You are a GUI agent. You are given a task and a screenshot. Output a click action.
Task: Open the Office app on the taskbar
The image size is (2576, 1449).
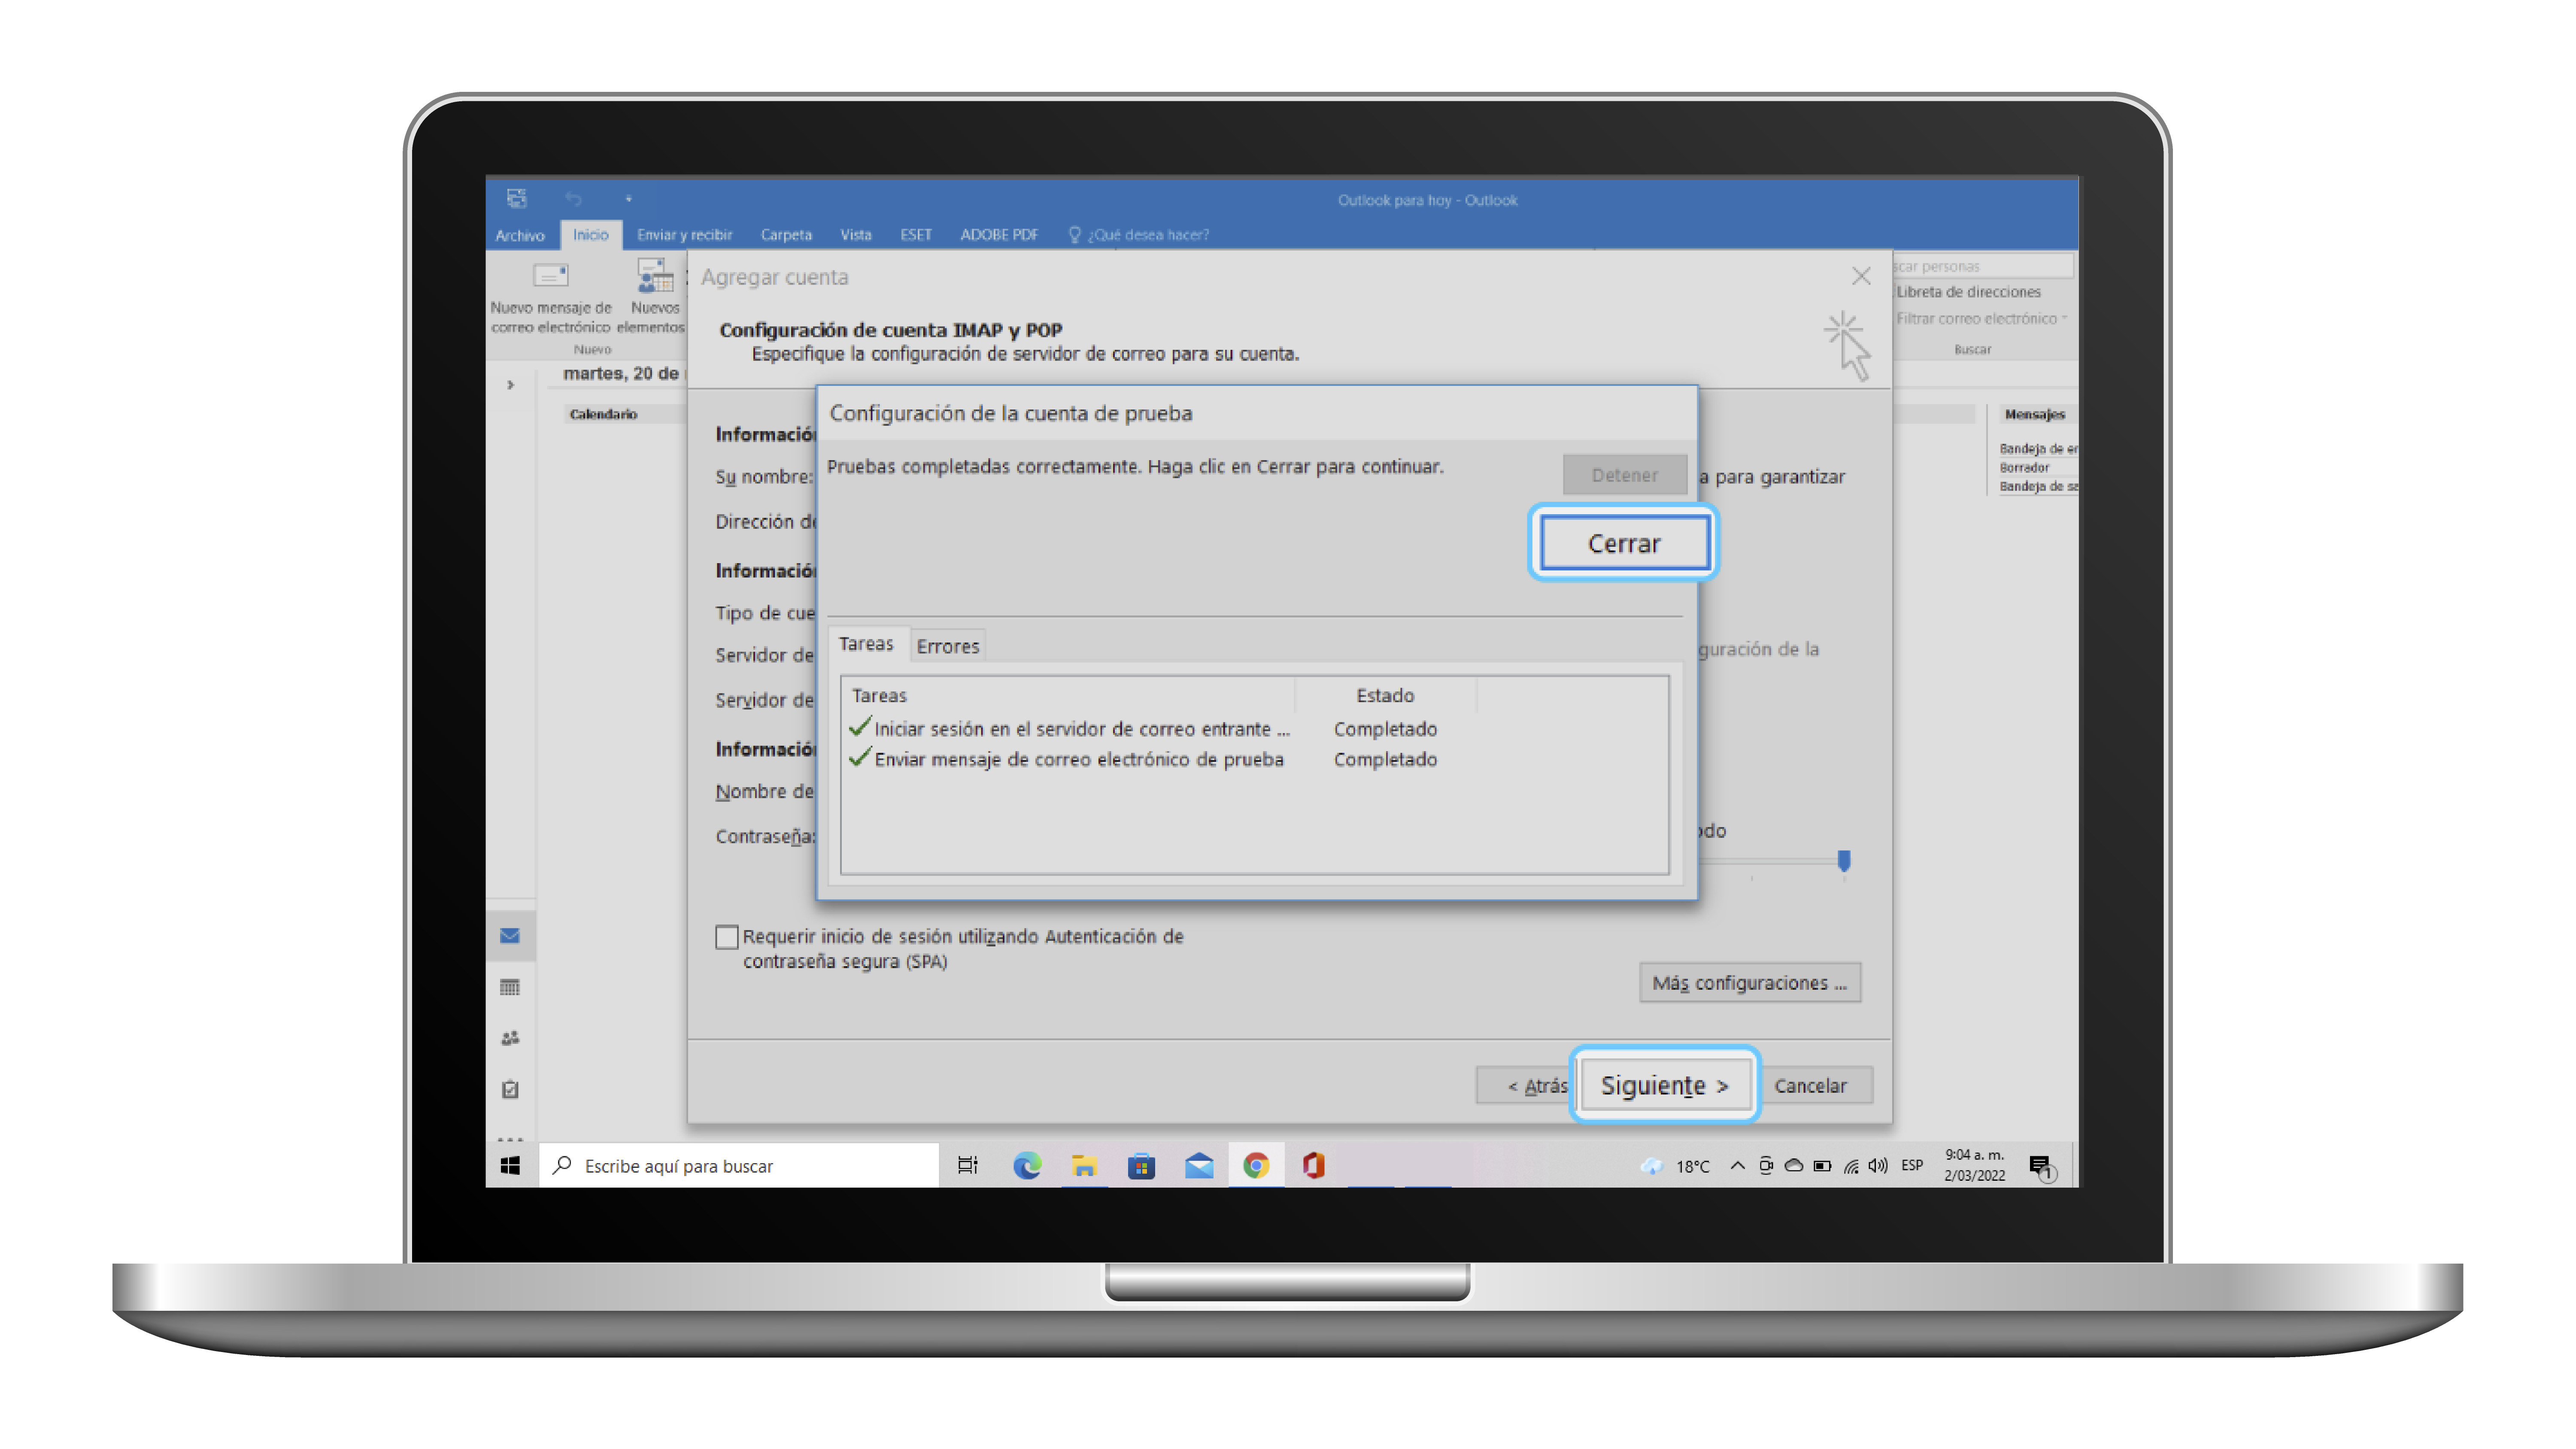pos(1313,1165)
